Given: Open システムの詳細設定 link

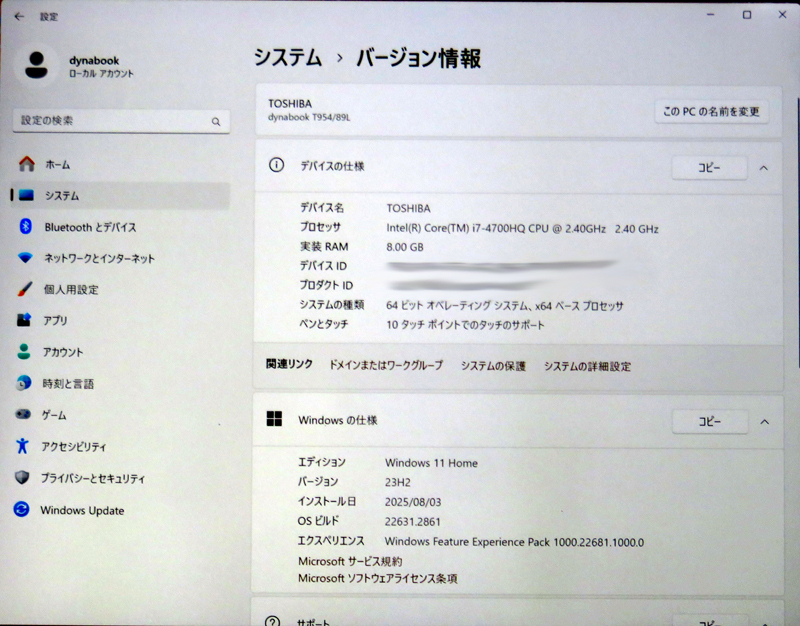Looking at the screenshot, I should (x=587, y=366).
